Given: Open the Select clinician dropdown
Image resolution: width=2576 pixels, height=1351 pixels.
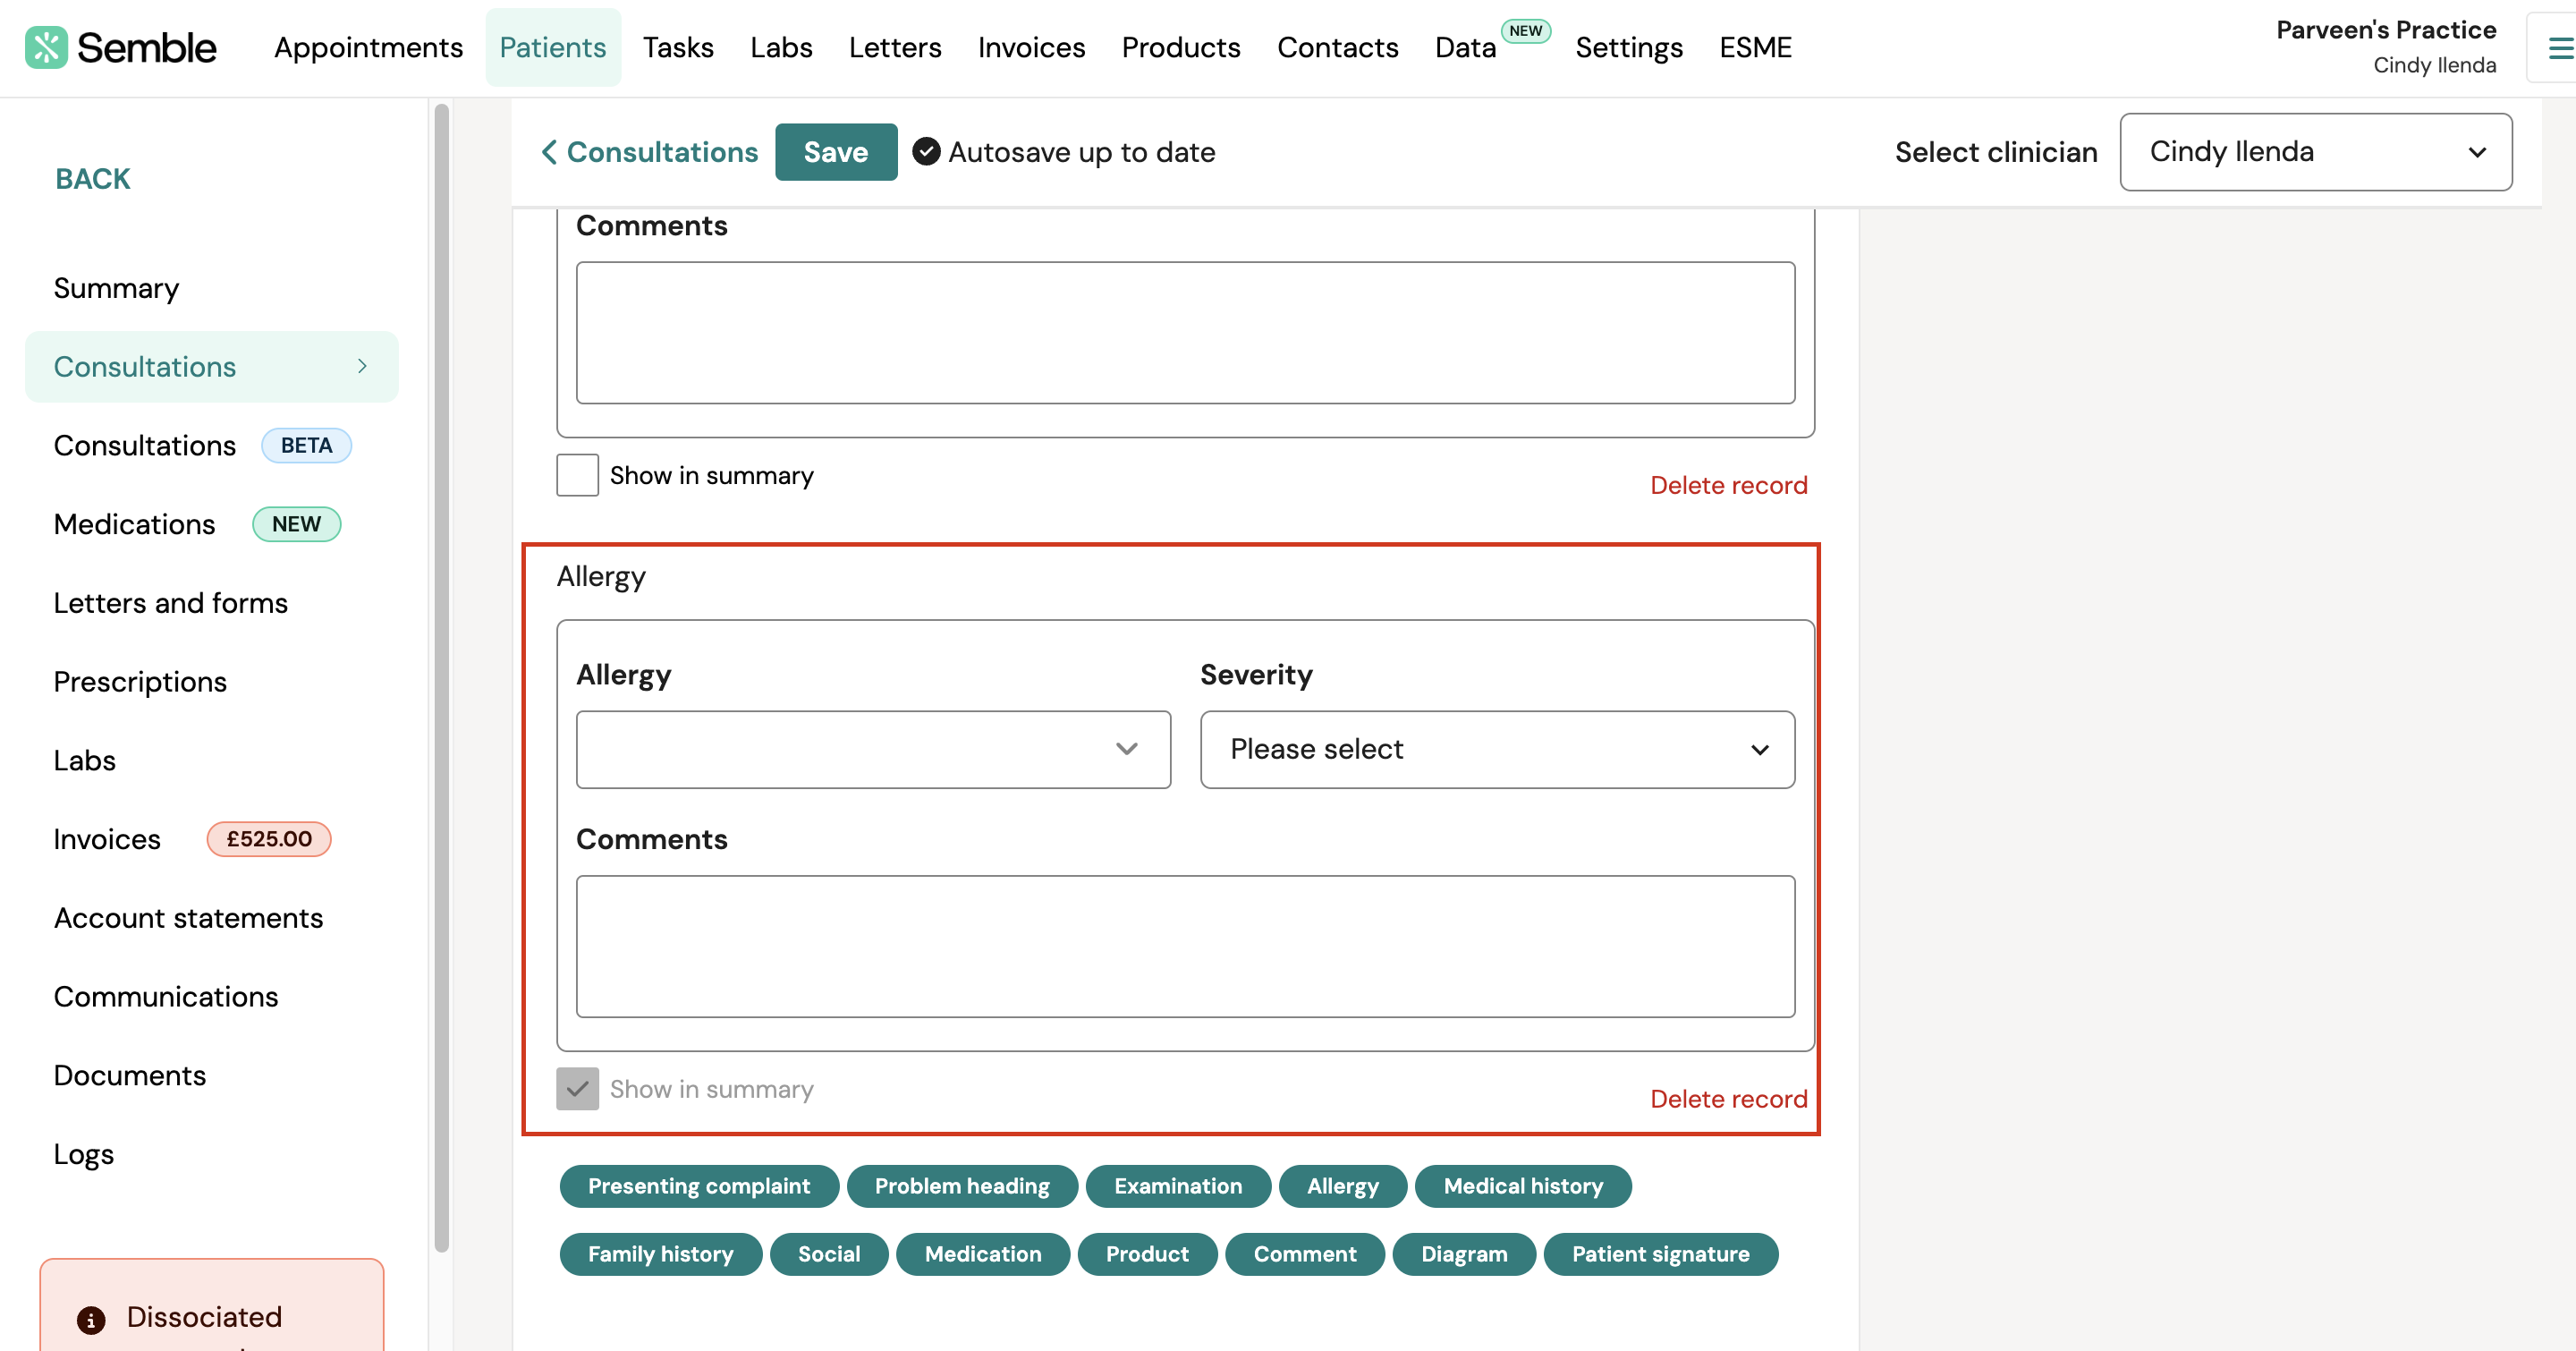Looking at the screenshot, I should pos(2315,152).
